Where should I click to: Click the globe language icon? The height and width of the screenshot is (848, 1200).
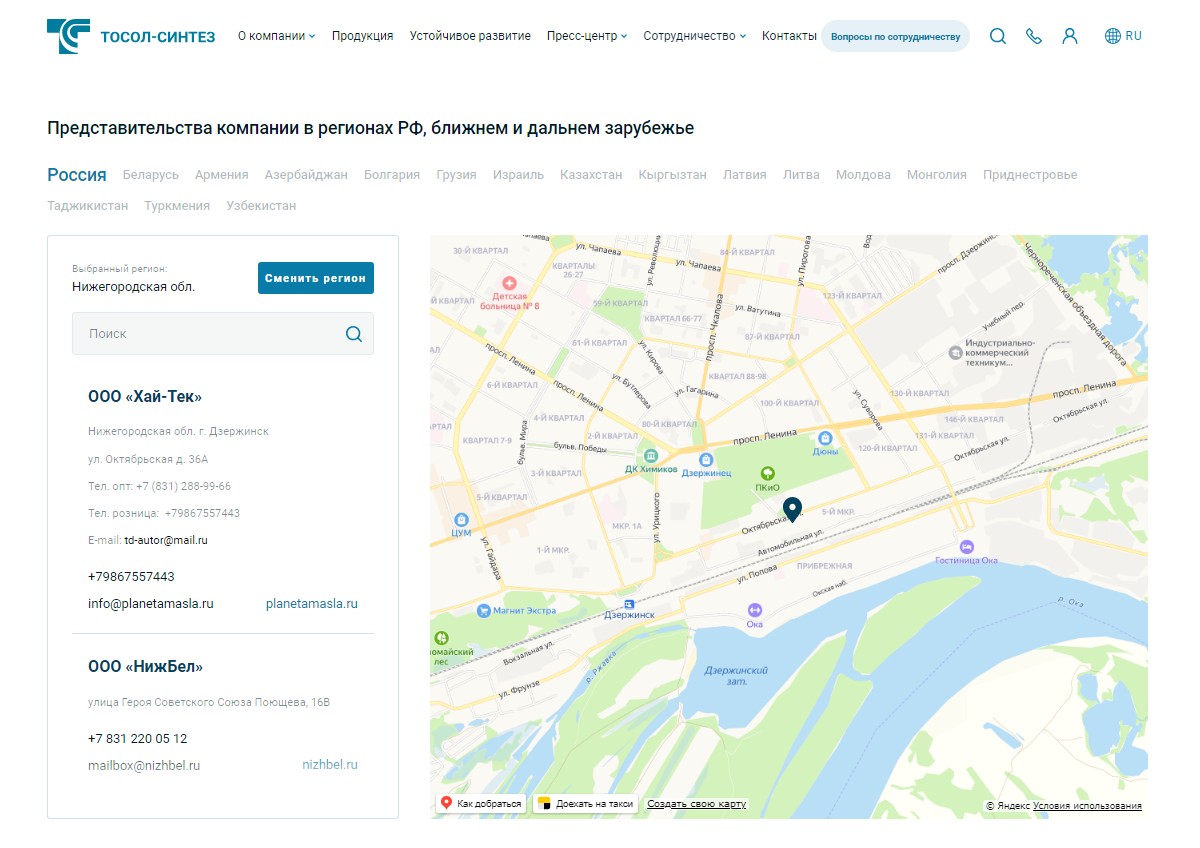(x=1113, y=36)
